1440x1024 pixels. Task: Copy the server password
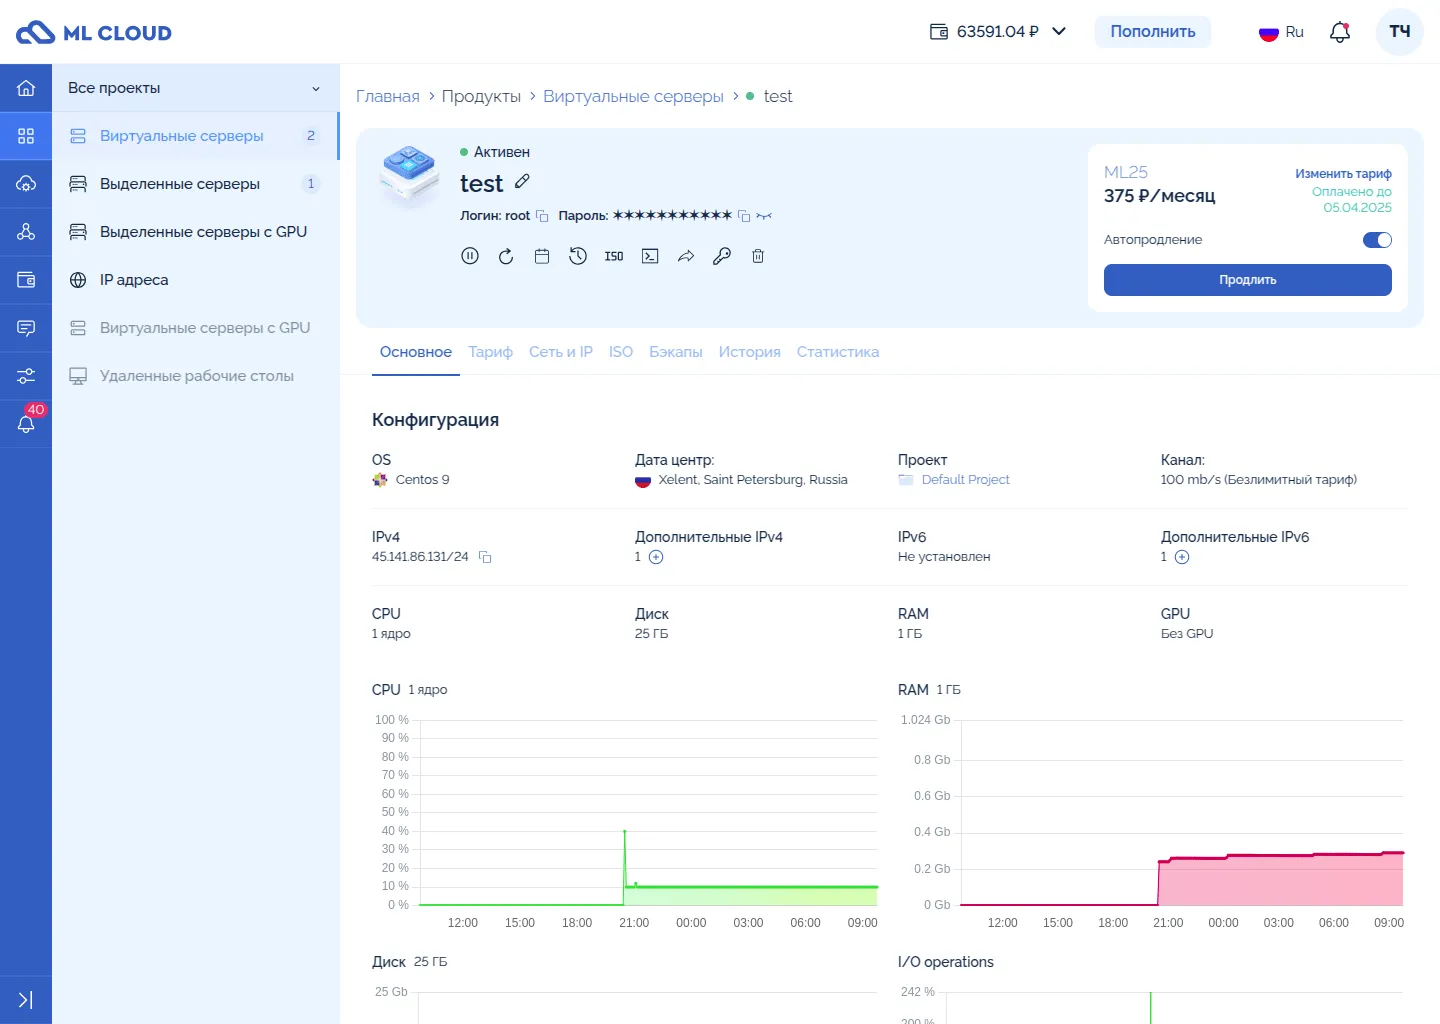(x=744, y=216)
